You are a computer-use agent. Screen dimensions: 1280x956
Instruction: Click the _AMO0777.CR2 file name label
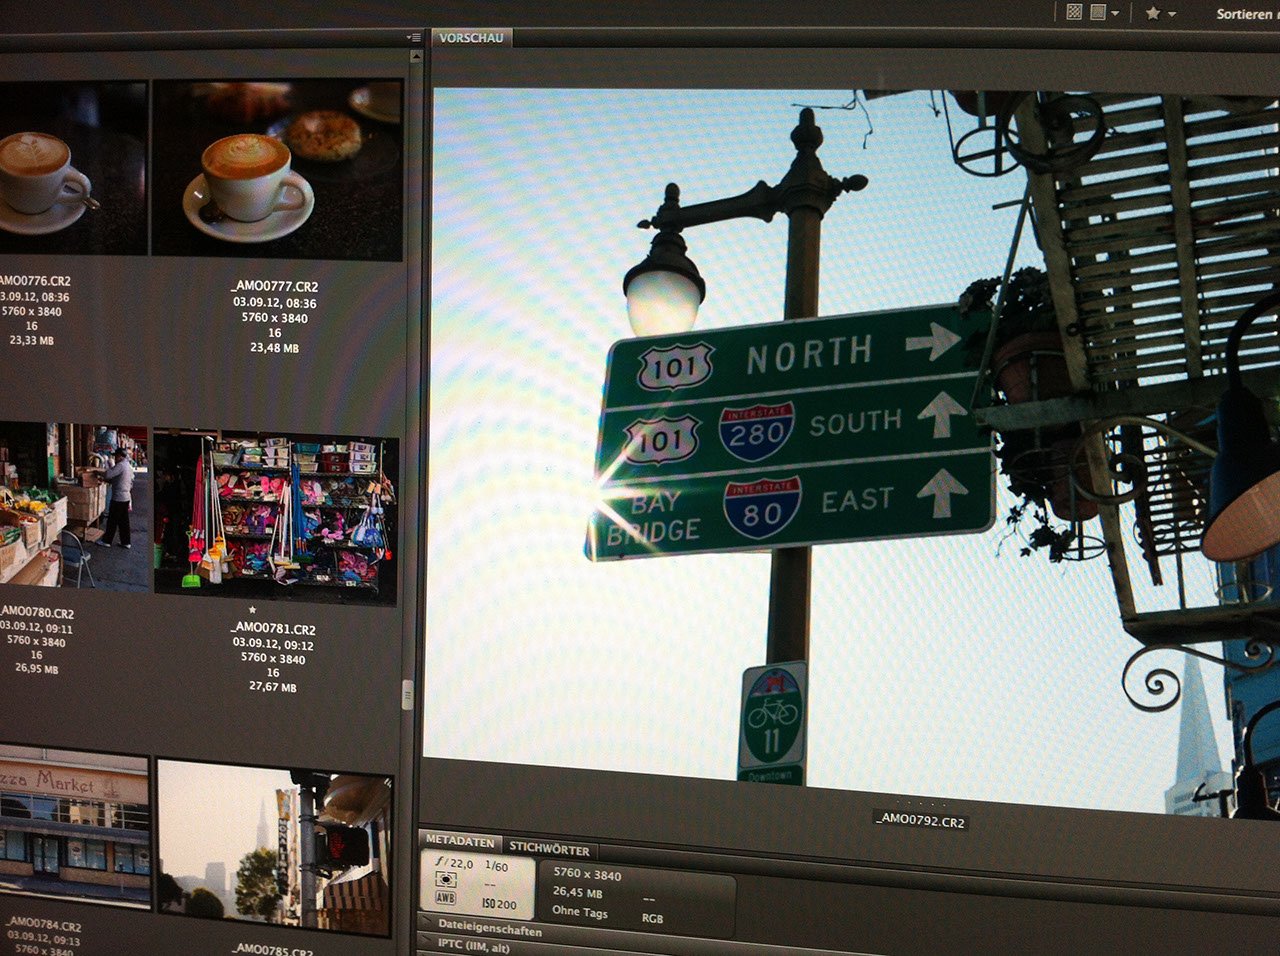274,287
